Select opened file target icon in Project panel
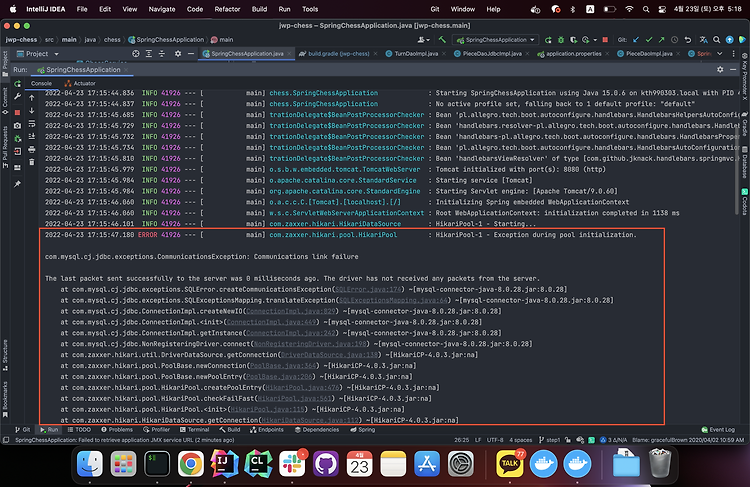This screenshot has width=750, height=487. click(x=136, y=54)
